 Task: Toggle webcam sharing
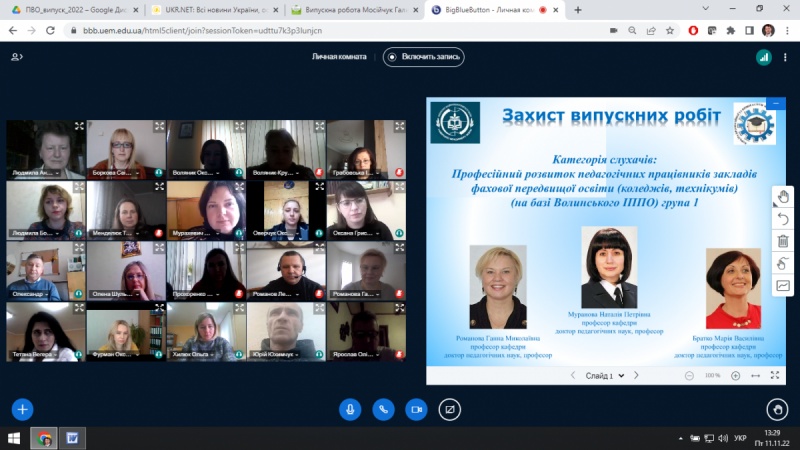tap(416, 409)
